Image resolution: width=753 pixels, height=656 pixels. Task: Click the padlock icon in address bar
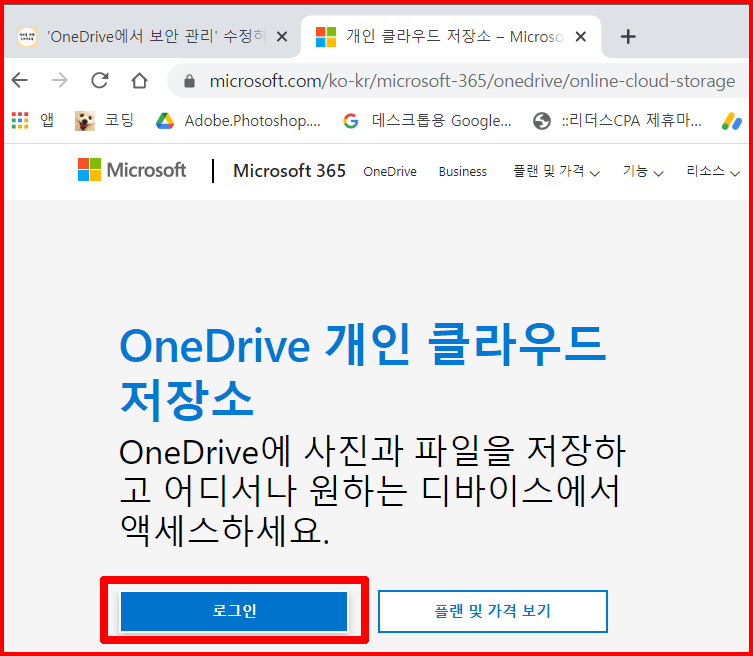coord(189,81)
